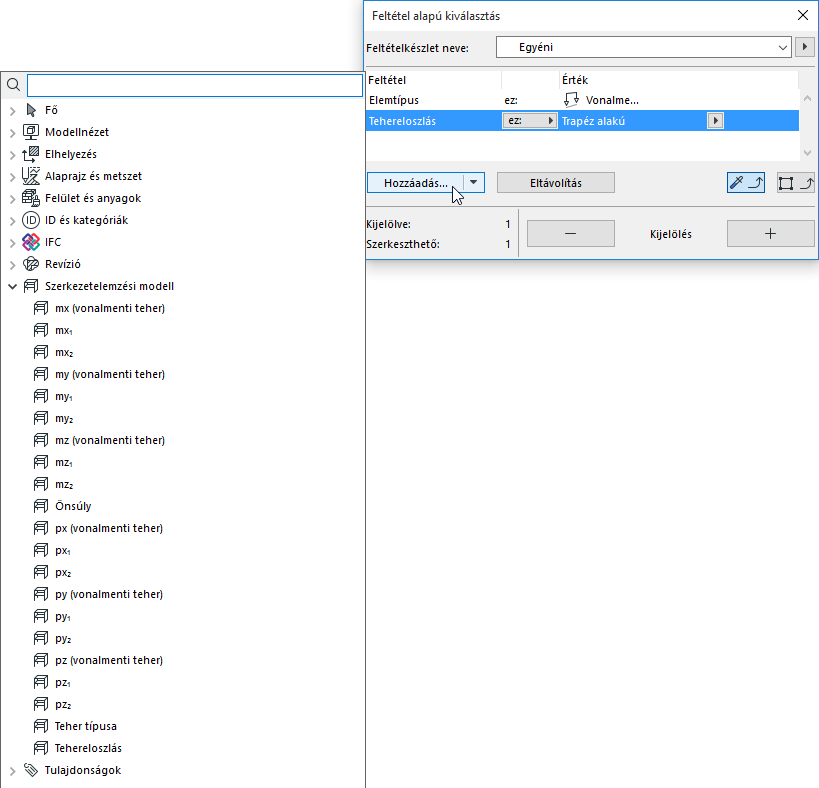Select the Elemtípus criteria row
Screen dimensions: 819x788
coord(582,100)
